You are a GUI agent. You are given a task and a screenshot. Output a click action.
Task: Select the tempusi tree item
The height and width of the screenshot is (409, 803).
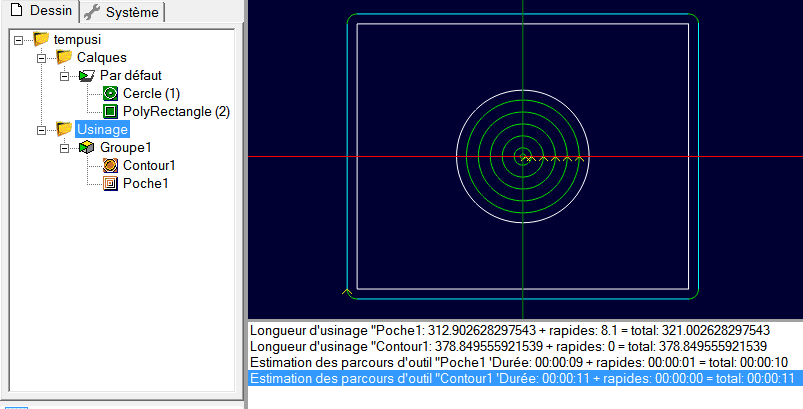pyautogui.click(x=77, y=39)
